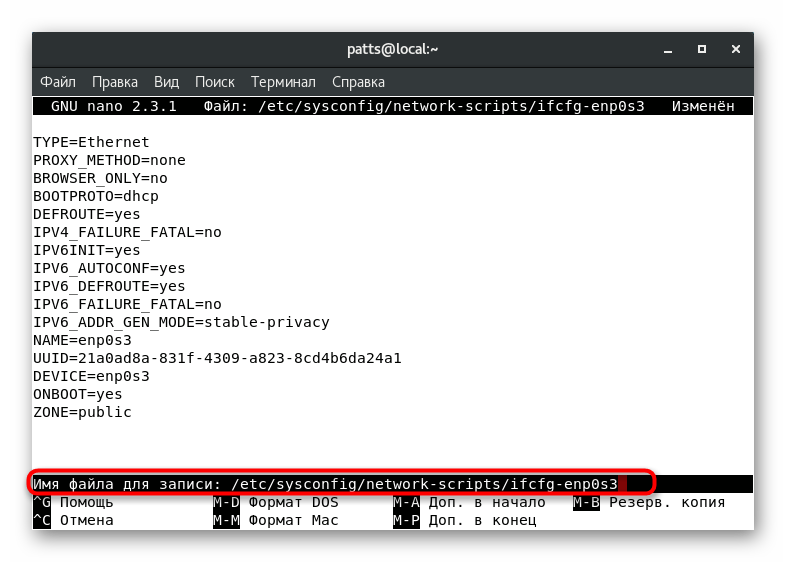
Task: Click the M-M Формат Mac option
Action: point(276,520)
